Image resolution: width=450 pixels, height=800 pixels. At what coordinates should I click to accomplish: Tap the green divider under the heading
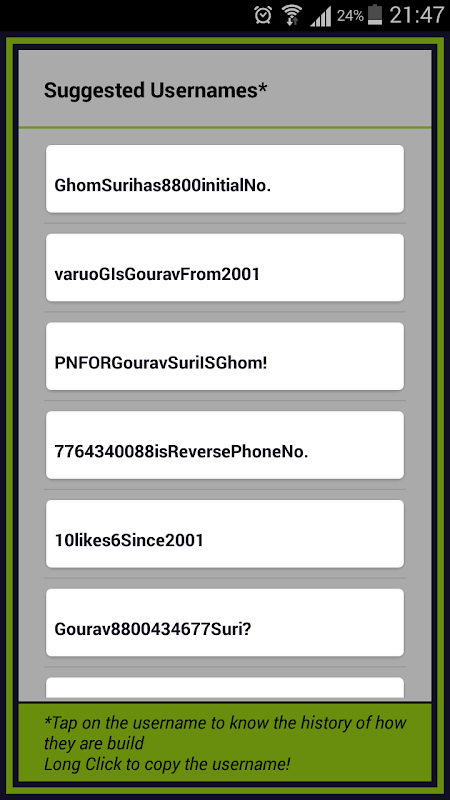coord(225,127)
